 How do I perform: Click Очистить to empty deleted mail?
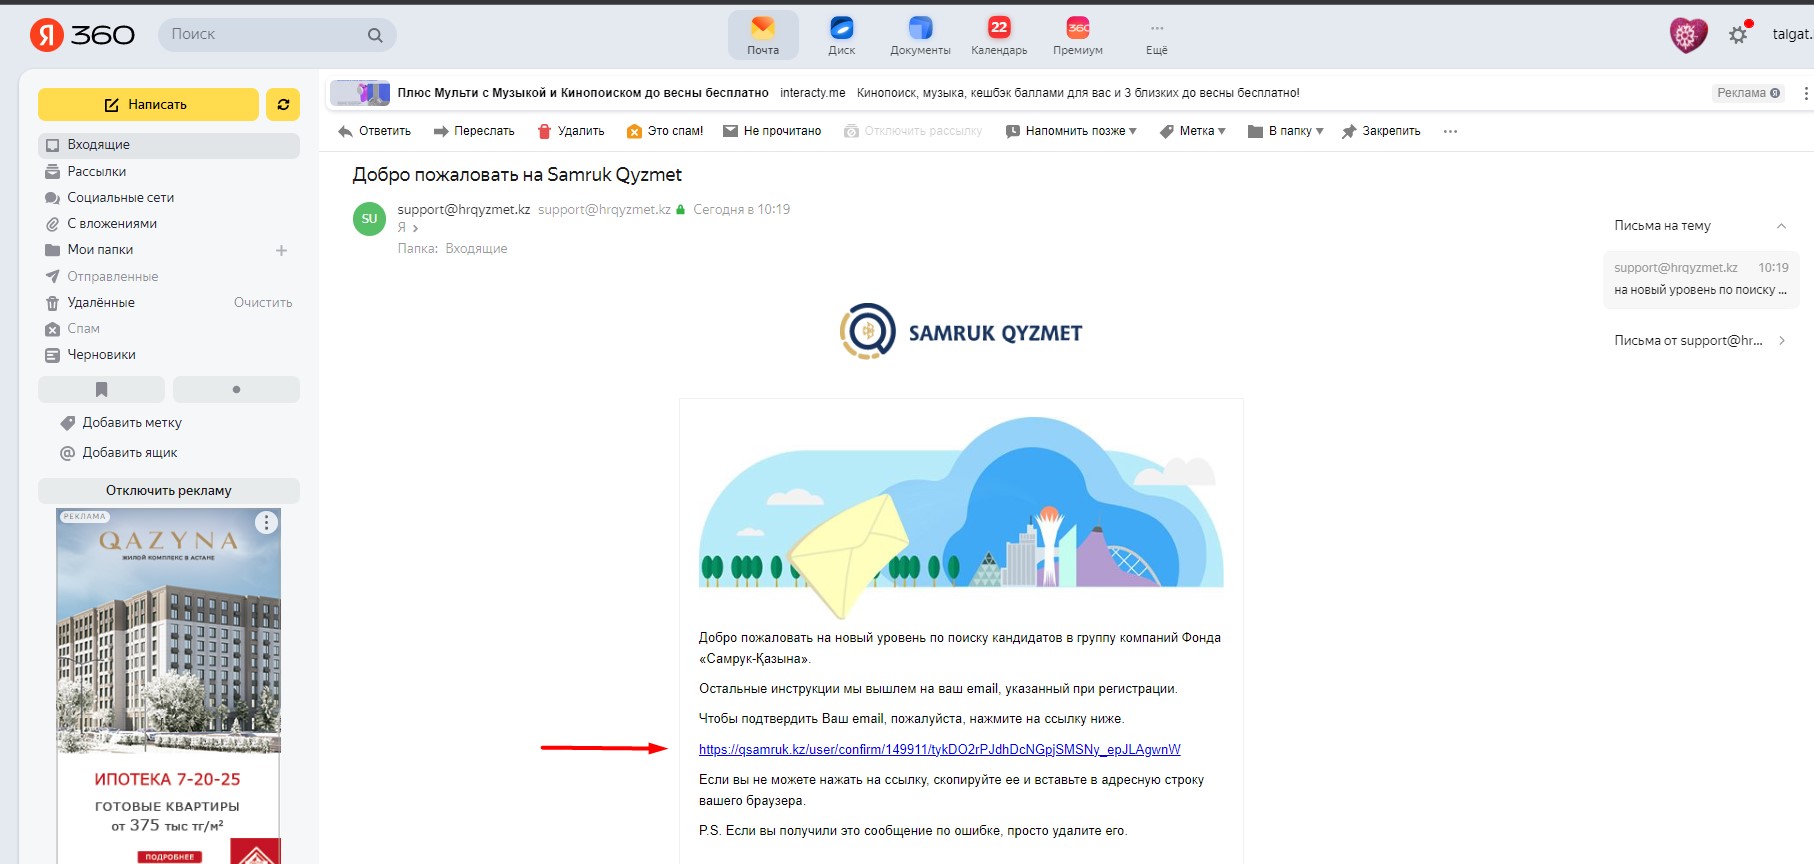point(263,302)
